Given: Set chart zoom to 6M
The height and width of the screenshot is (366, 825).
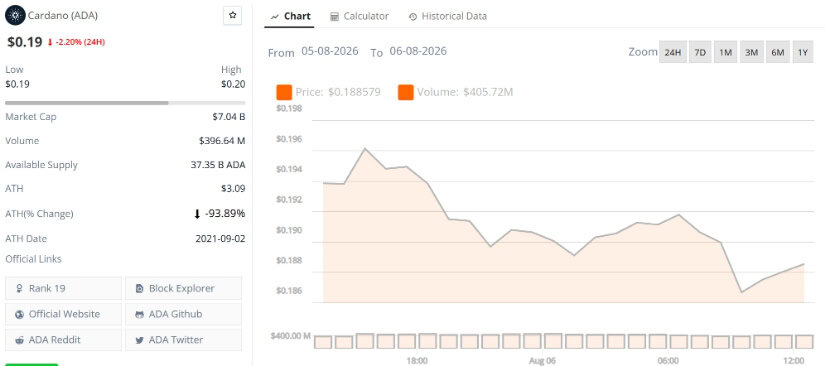Looking at the screenshot, I should [778, 52].
